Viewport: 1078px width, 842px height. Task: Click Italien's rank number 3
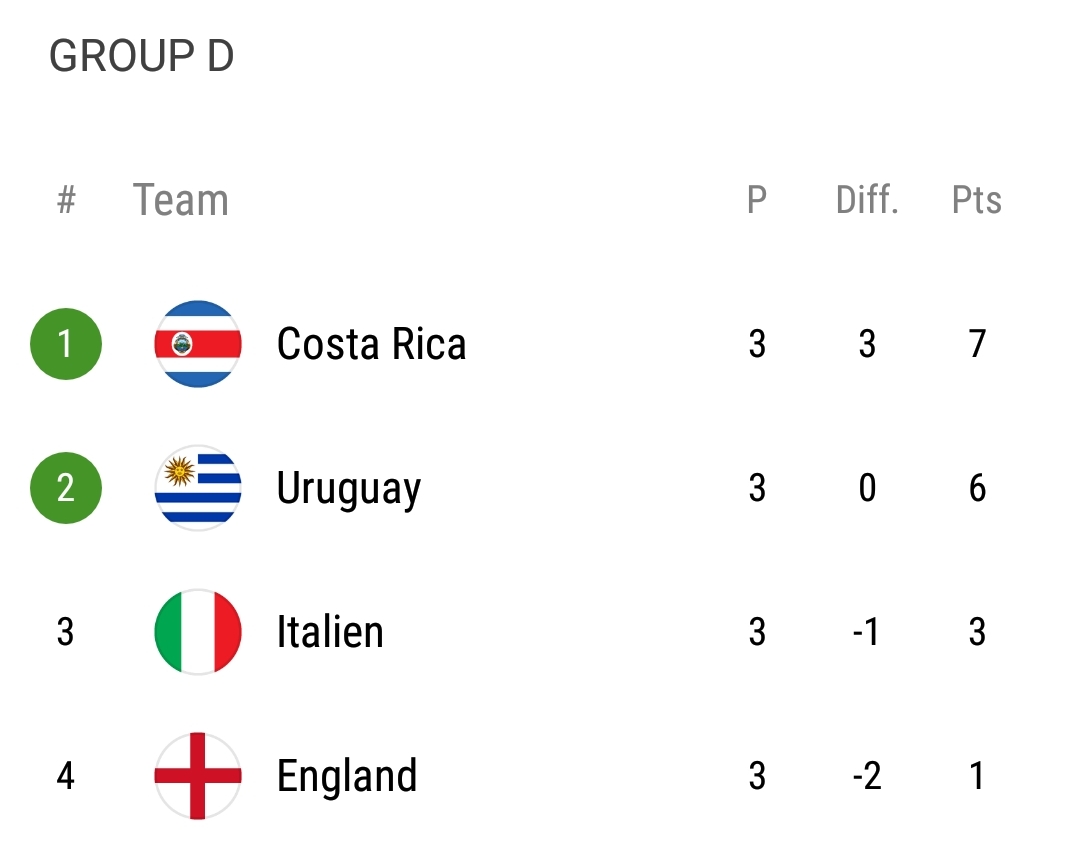(x=66, y=632)
